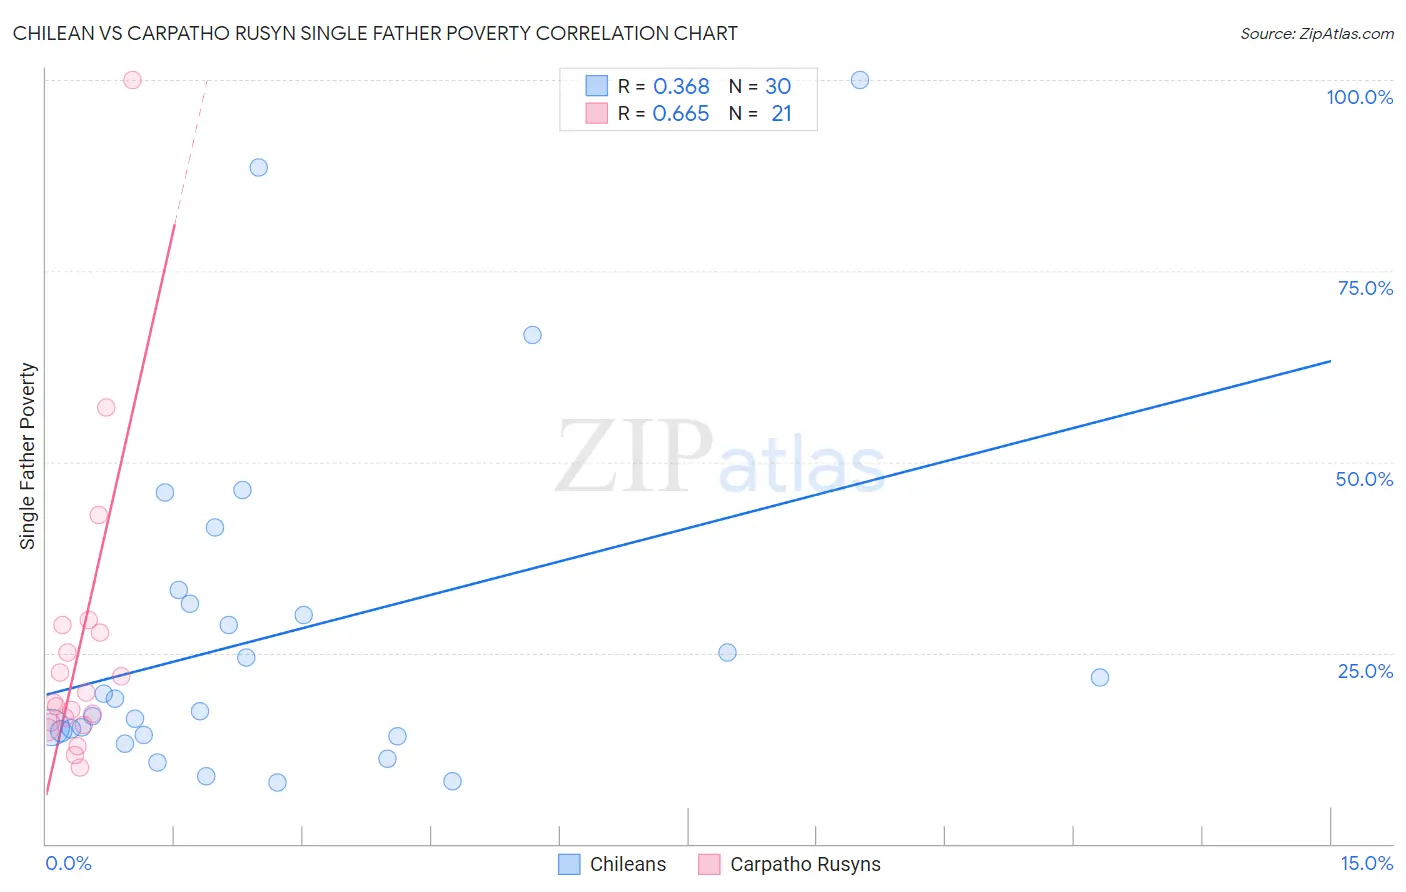
Task: Click the pink R = 0.665 swatch
Action: [x=597, y=113]
